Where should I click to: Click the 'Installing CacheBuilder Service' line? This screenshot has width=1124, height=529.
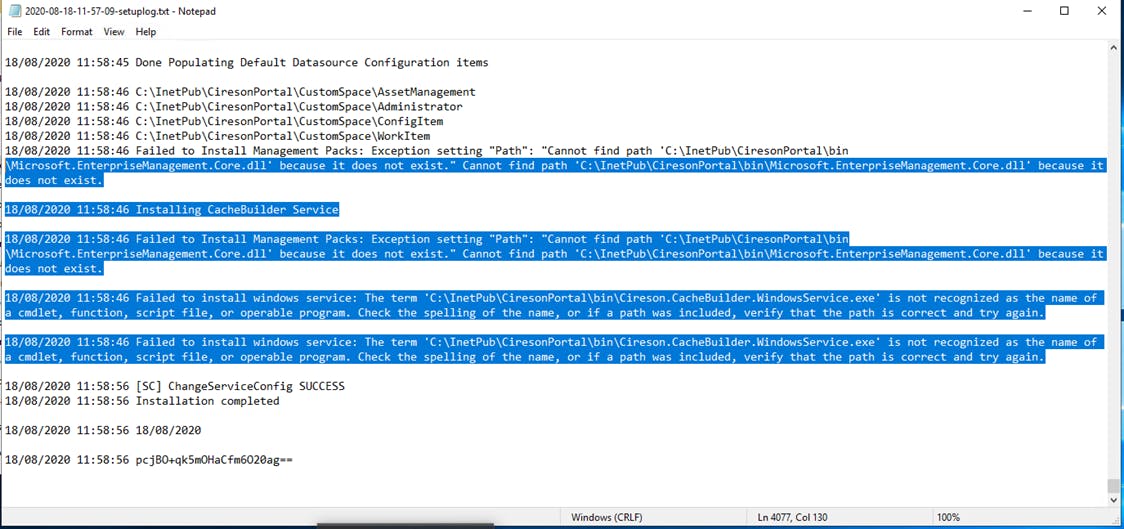click(172, 210)
